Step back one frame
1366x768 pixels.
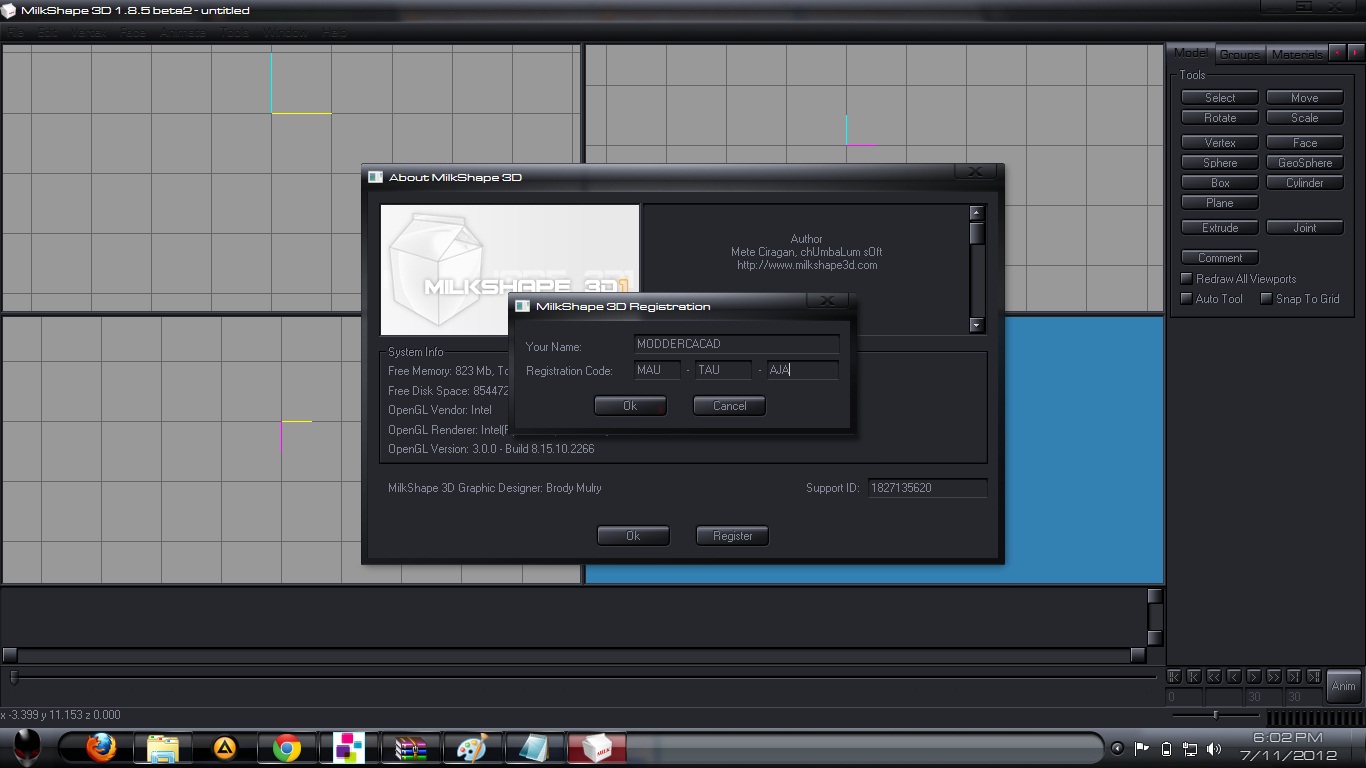coord(1235,677)
